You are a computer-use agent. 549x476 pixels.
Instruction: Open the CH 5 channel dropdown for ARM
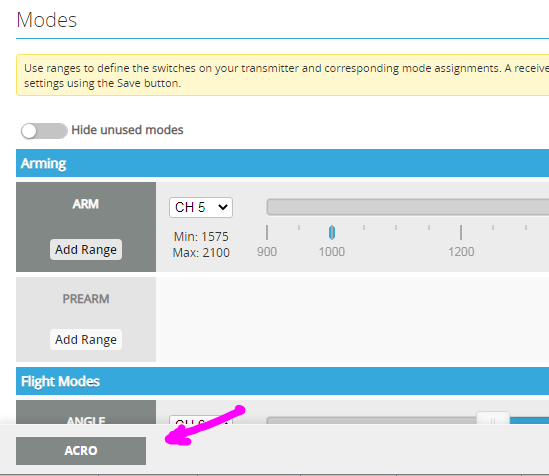coord(201,207)
